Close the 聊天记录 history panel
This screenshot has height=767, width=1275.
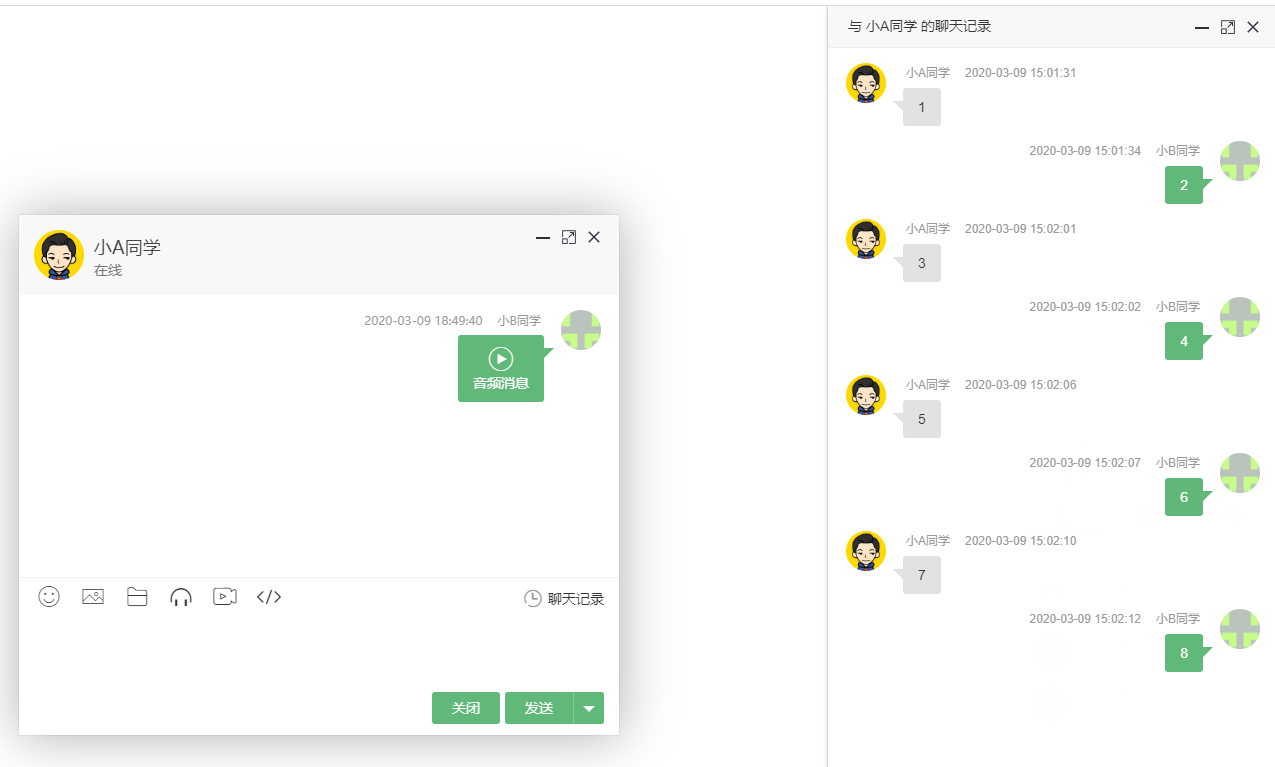(1253, 27)
